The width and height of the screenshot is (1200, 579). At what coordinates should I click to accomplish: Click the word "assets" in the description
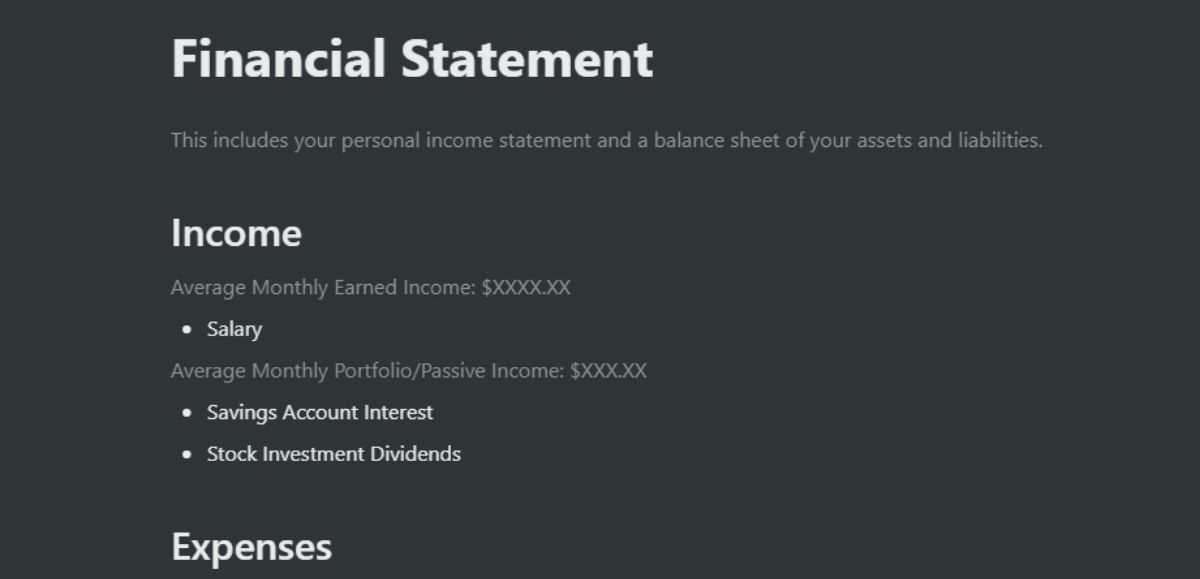[x=884, y=141]
